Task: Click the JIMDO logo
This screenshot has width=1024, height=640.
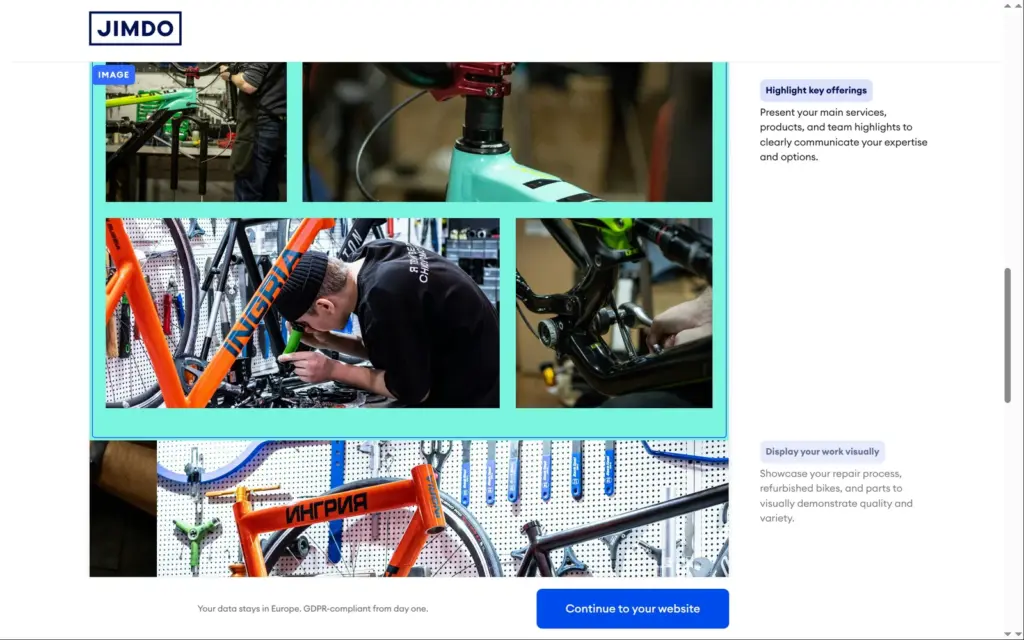Action: pos(135,28)
